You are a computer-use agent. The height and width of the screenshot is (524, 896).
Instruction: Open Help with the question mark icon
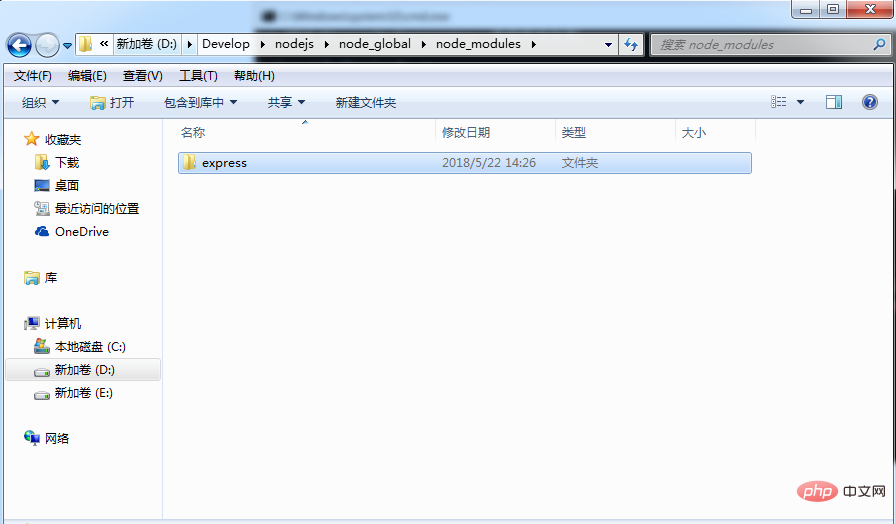tap(870, 102)
